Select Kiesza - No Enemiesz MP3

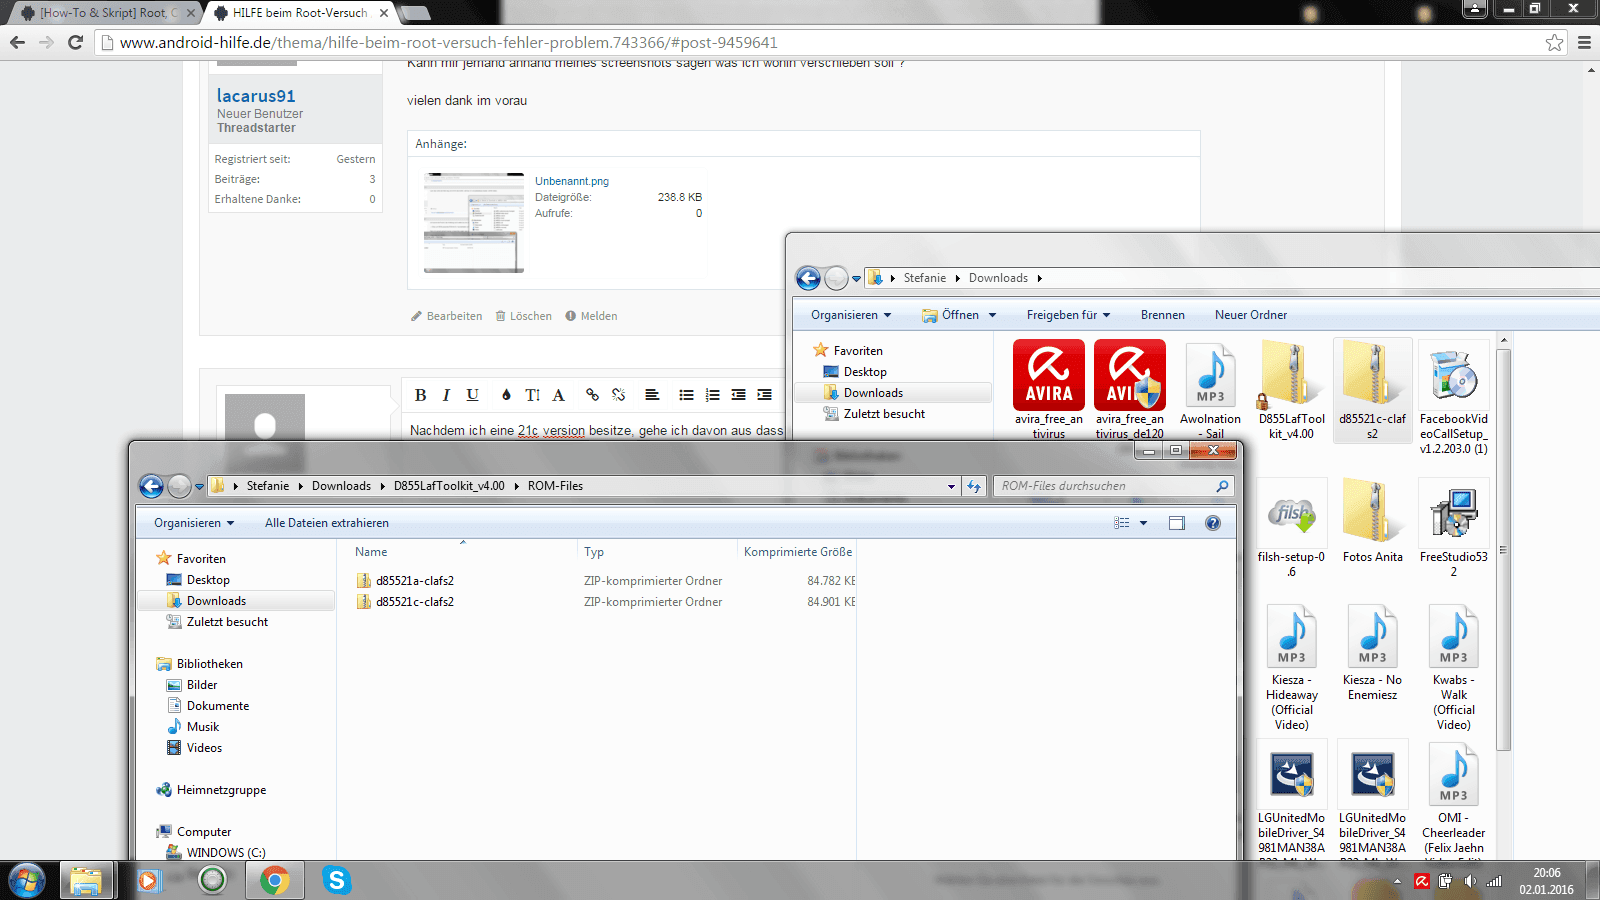pos(1373,653)
